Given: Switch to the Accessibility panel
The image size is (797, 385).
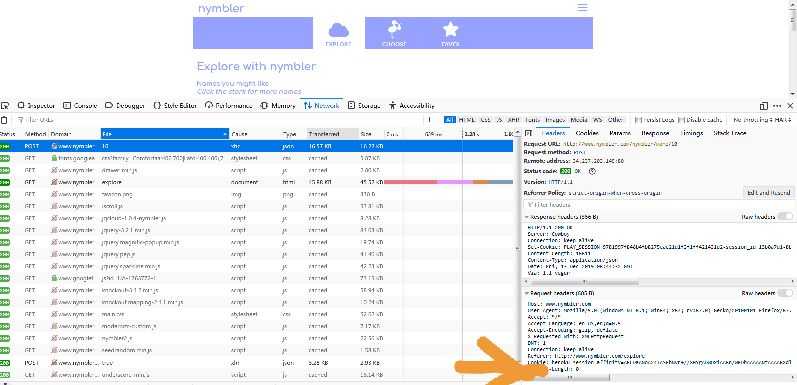Looking at the screenshot, I should tap(412, 106).
